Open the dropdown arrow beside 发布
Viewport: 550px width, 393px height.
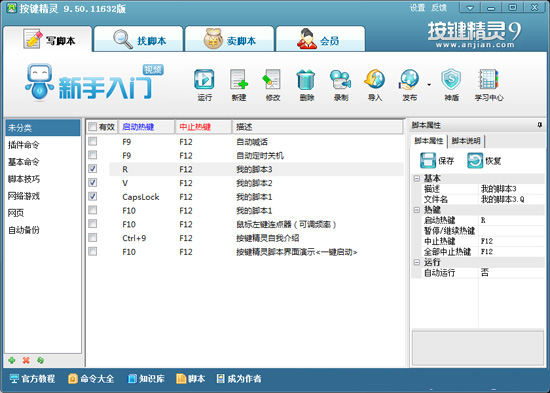pyautogui.click(x=429, y=85)
